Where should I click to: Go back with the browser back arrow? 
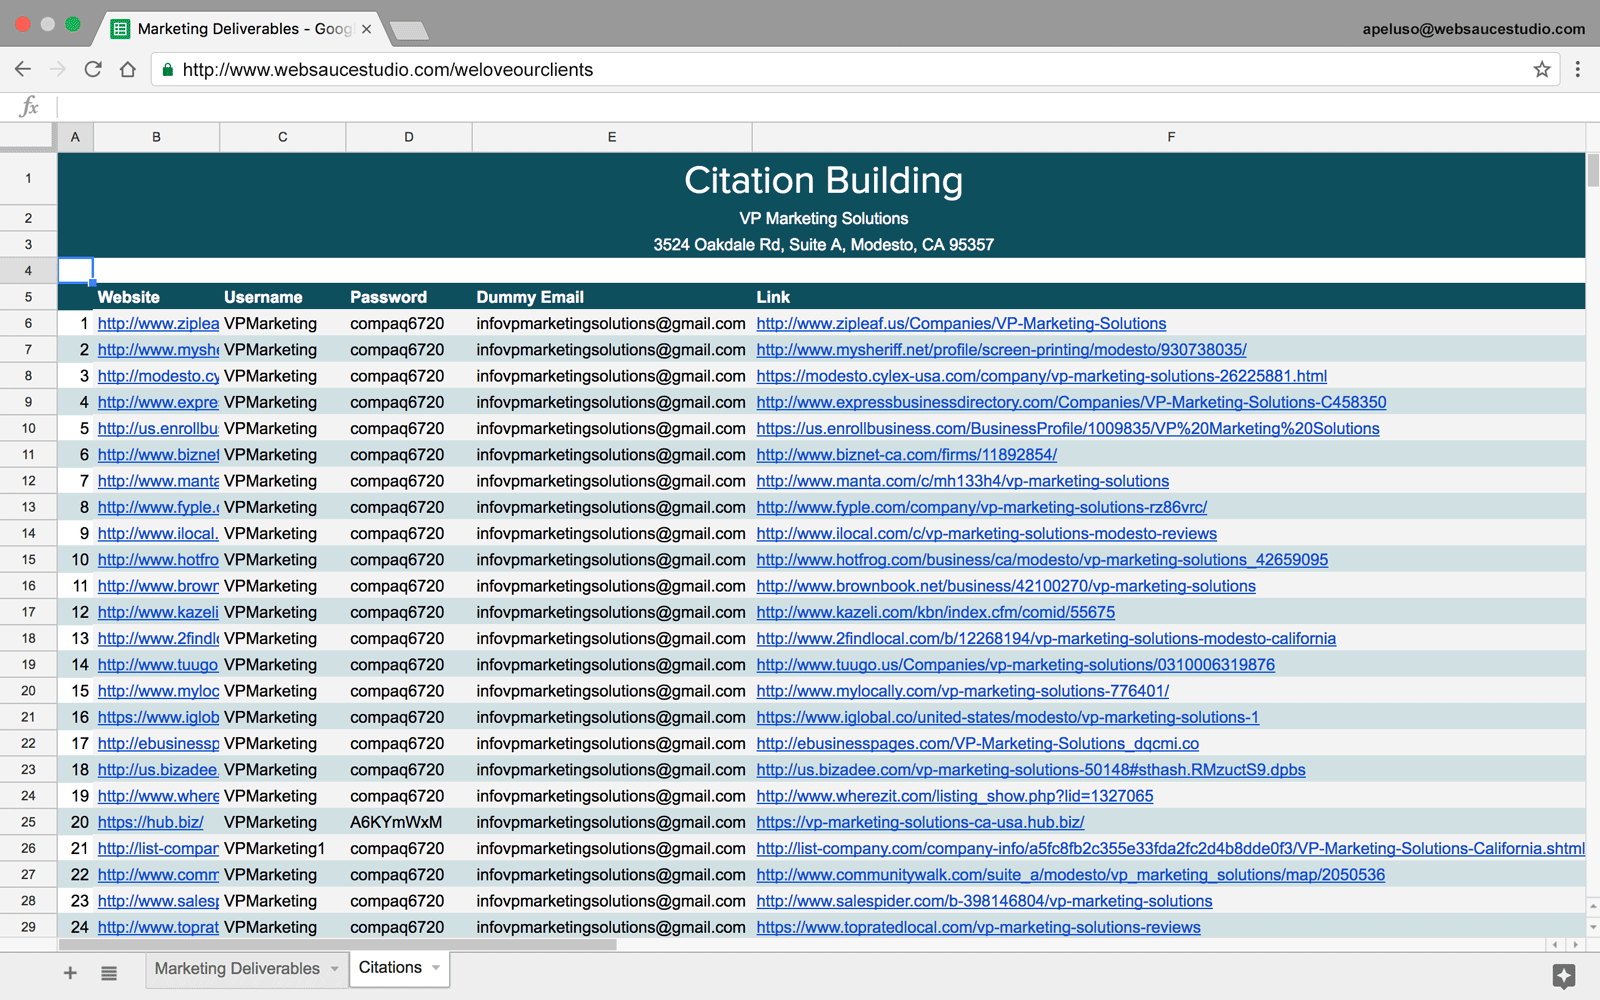[x=23, y=69]
